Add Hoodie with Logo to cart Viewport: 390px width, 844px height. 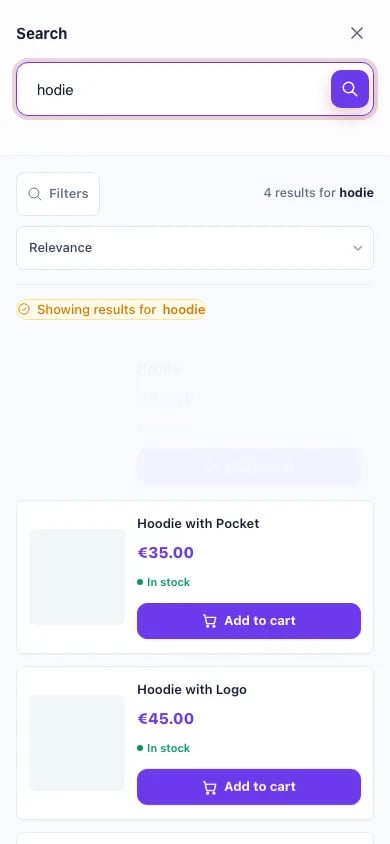point(249,787)
